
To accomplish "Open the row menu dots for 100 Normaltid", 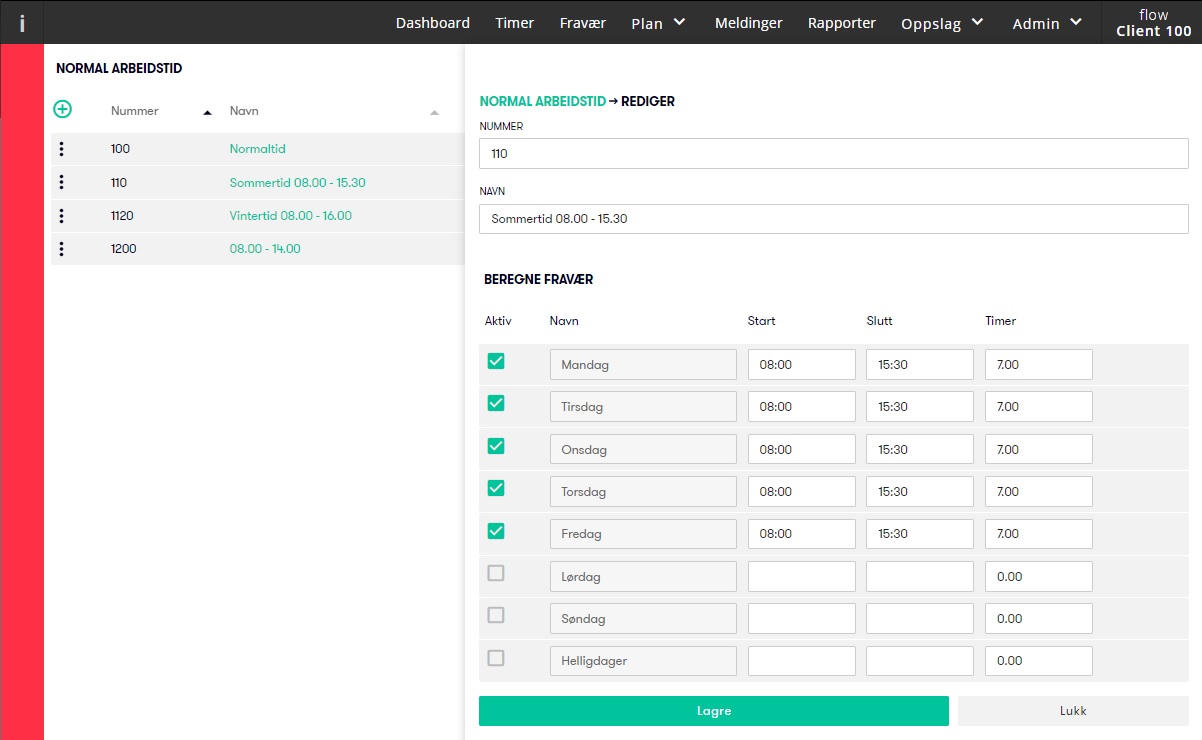I will (x=62, y=149).
